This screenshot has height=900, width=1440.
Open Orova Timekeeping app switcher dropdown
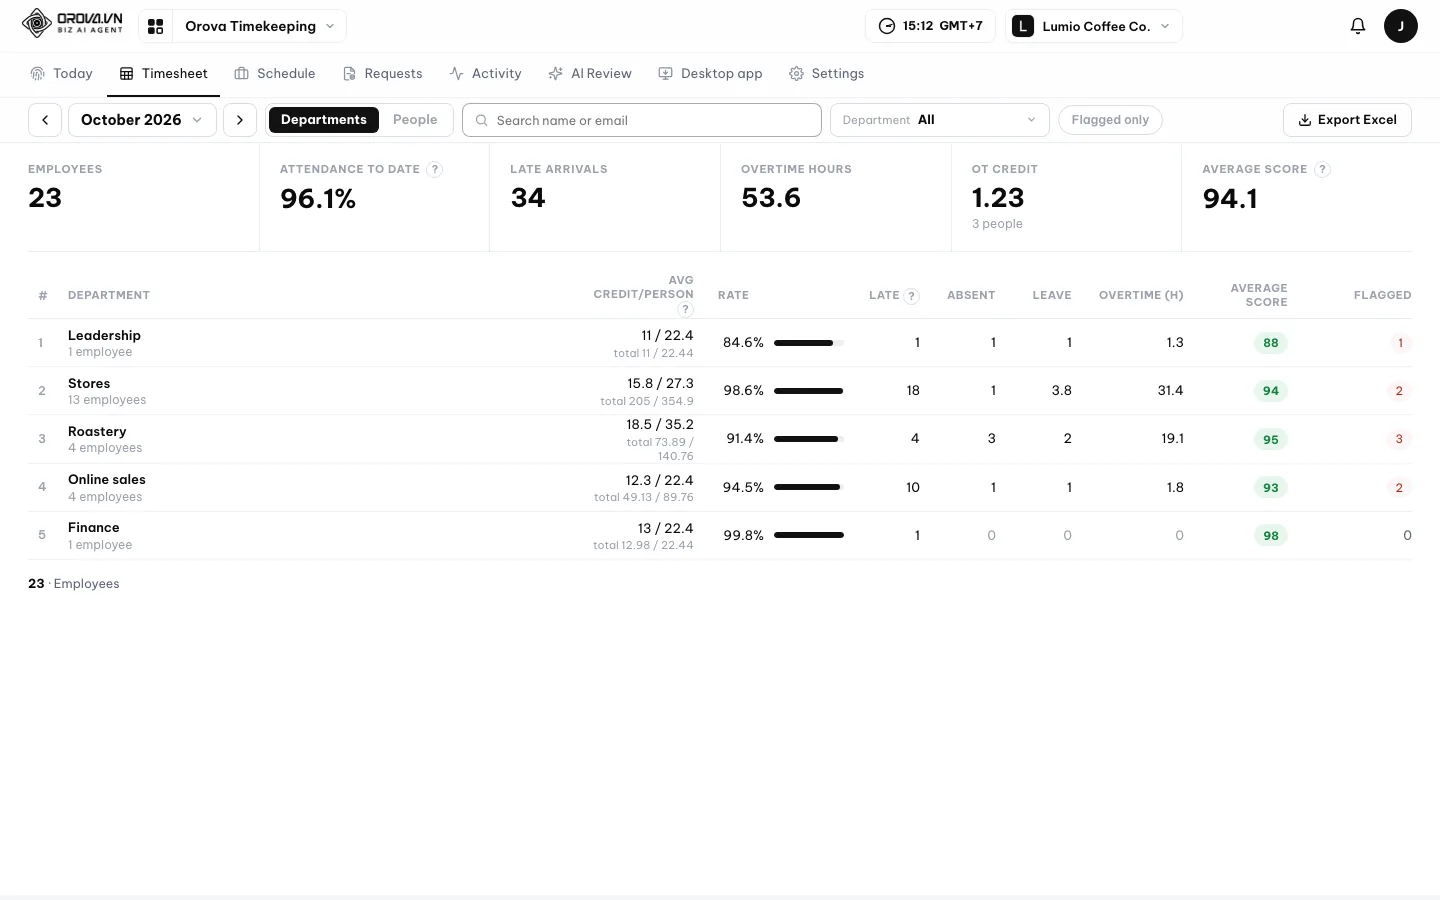click(x=259, y=26)
